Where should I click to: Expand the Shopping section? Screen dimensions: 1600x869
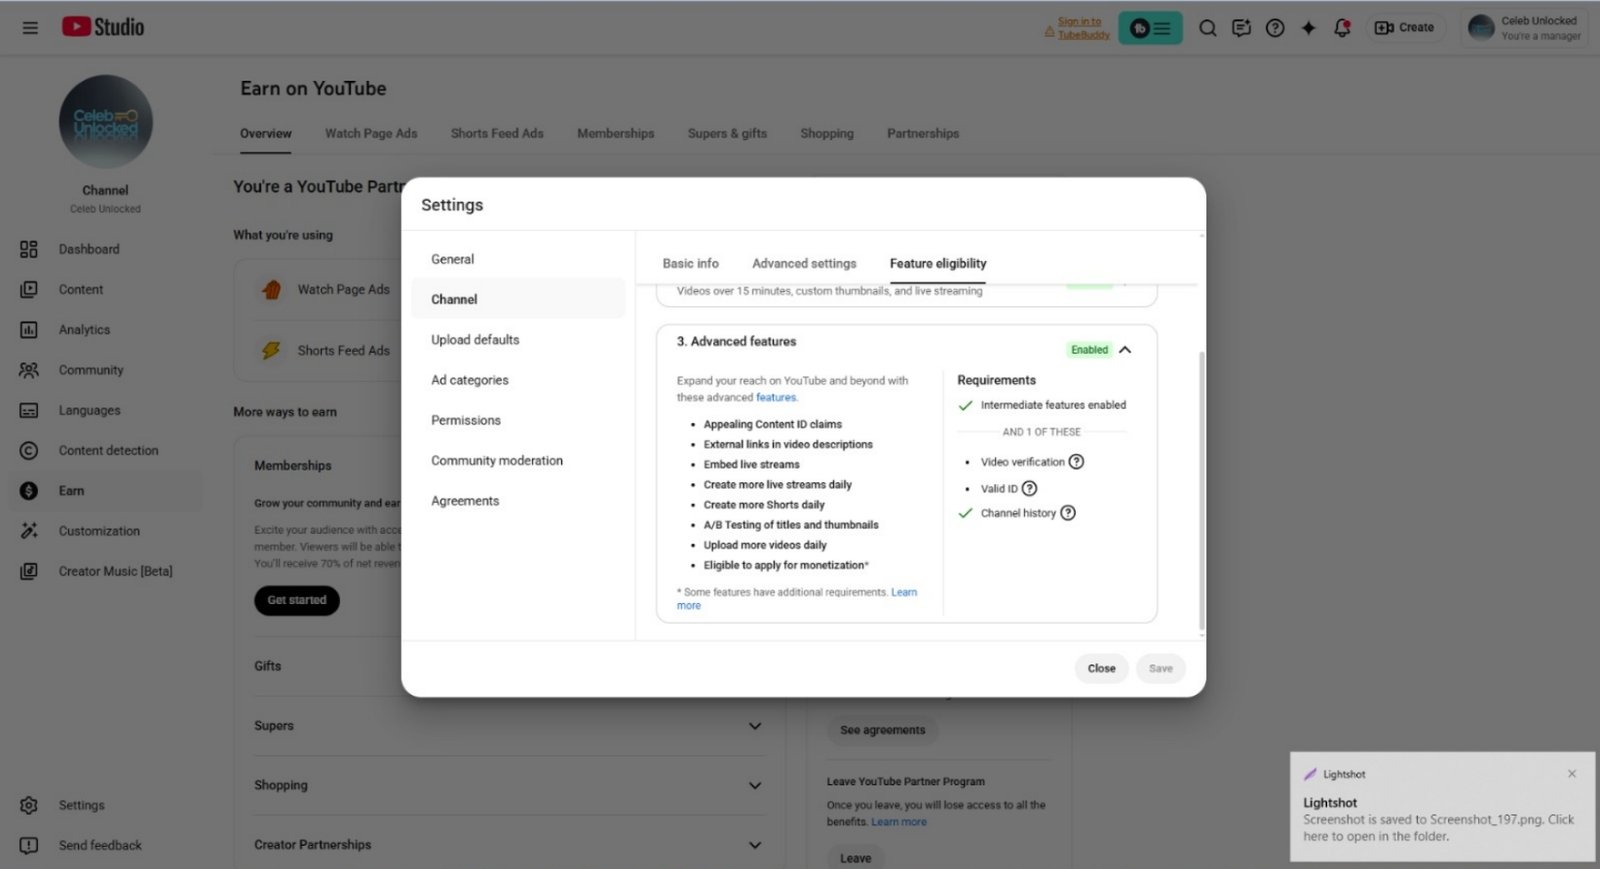coord(755,786)
